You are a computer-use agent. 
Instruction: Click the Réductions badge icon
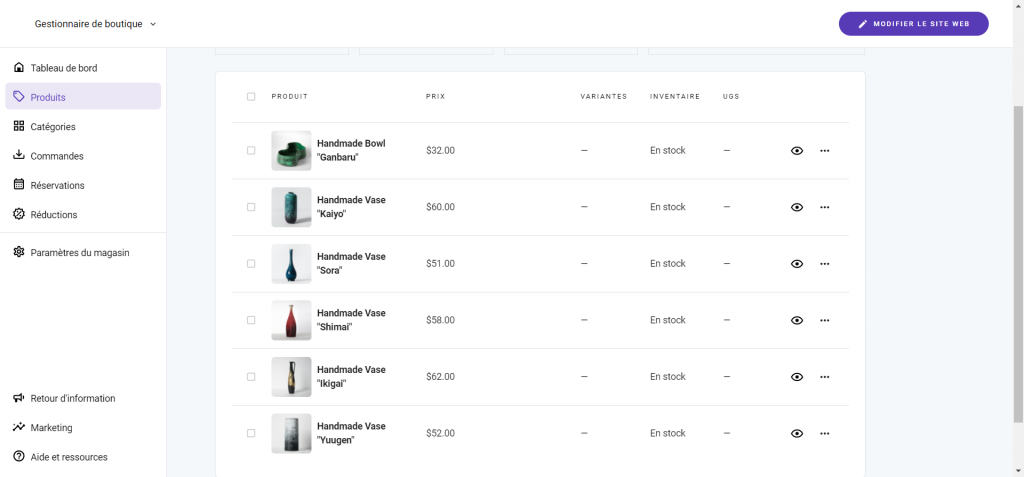19,214
